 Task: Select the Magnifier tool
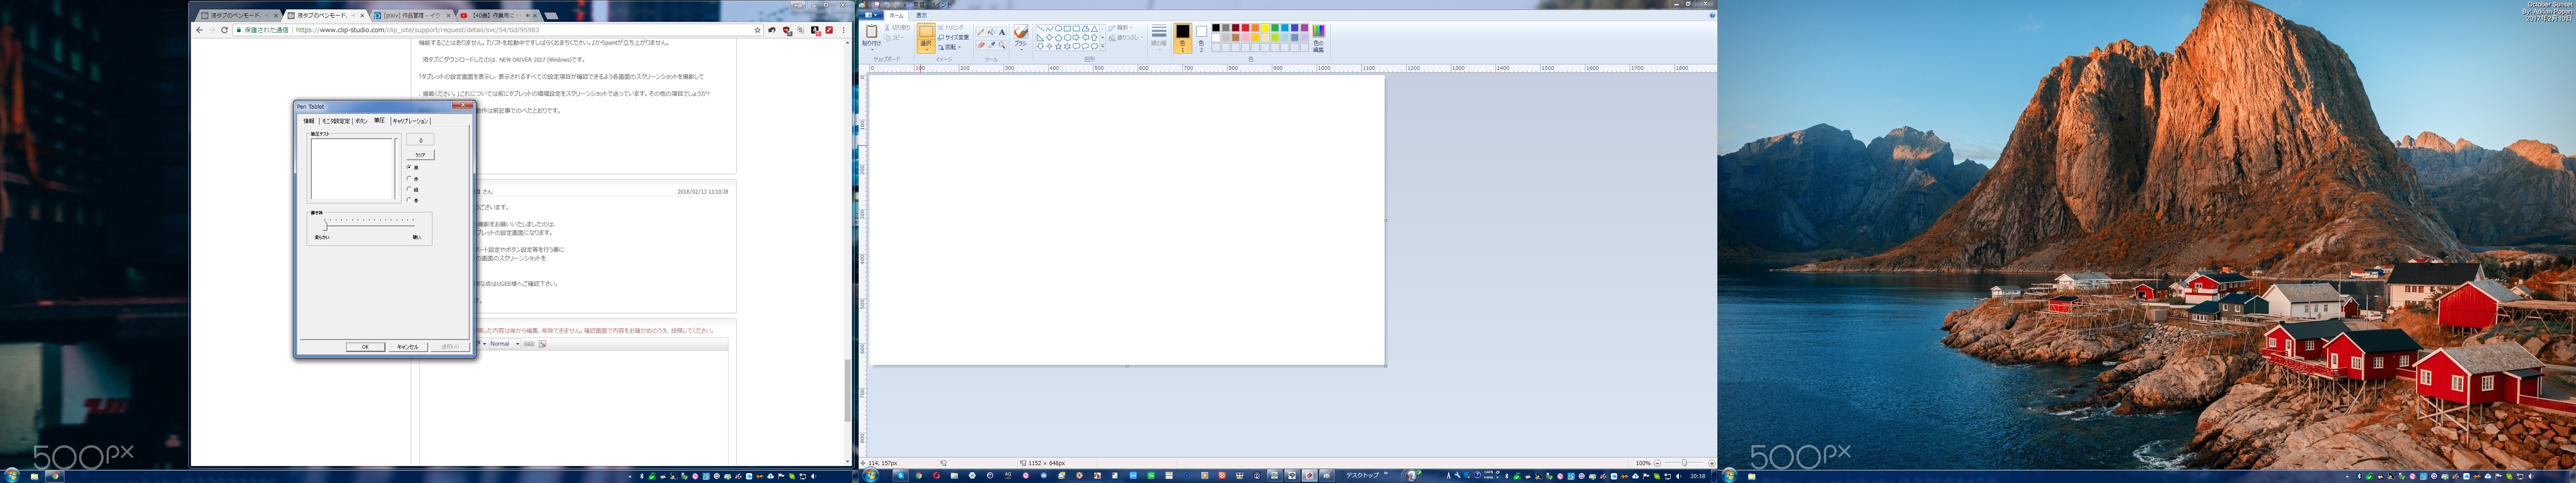click(x=1002, y=45)
